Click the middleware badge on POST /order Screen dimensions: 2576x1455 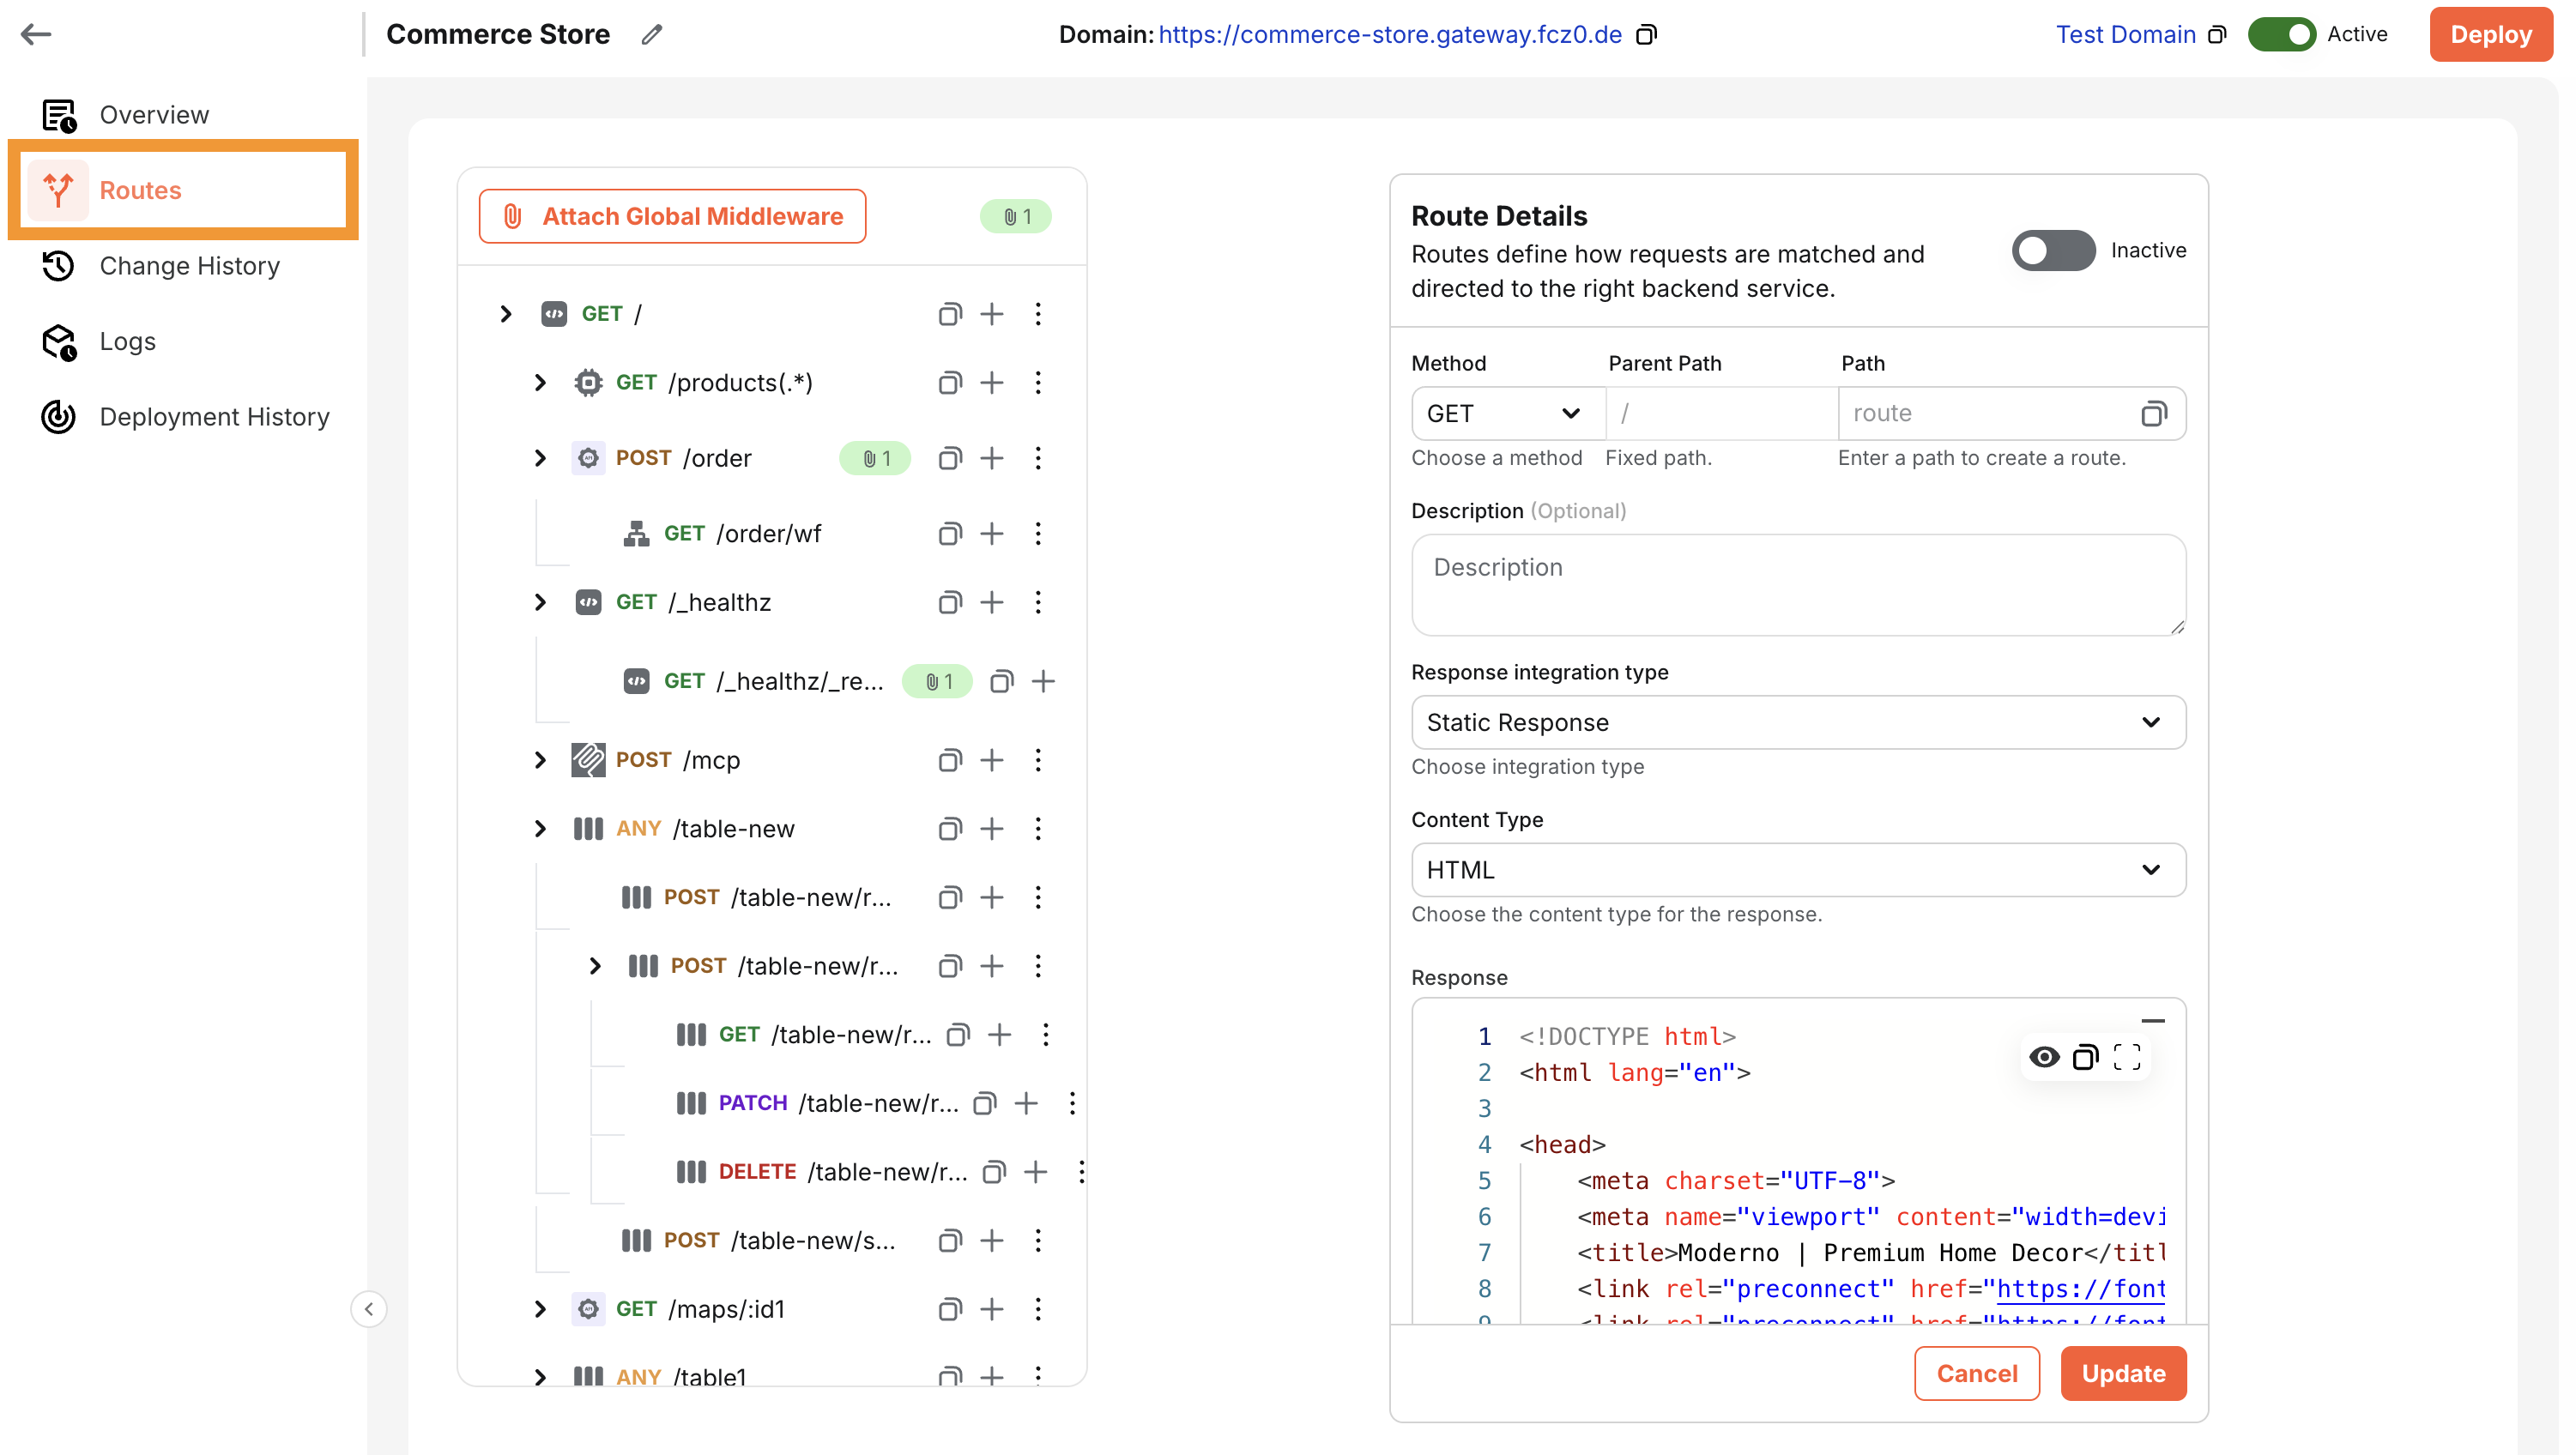coord(875,458)
